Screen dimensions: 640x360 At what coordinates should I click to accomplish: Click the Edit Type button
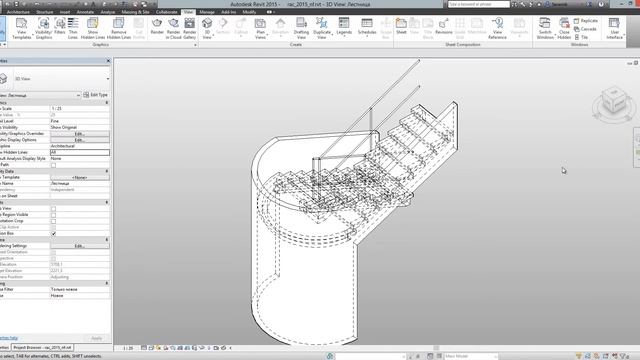click(x=96, y=95)
